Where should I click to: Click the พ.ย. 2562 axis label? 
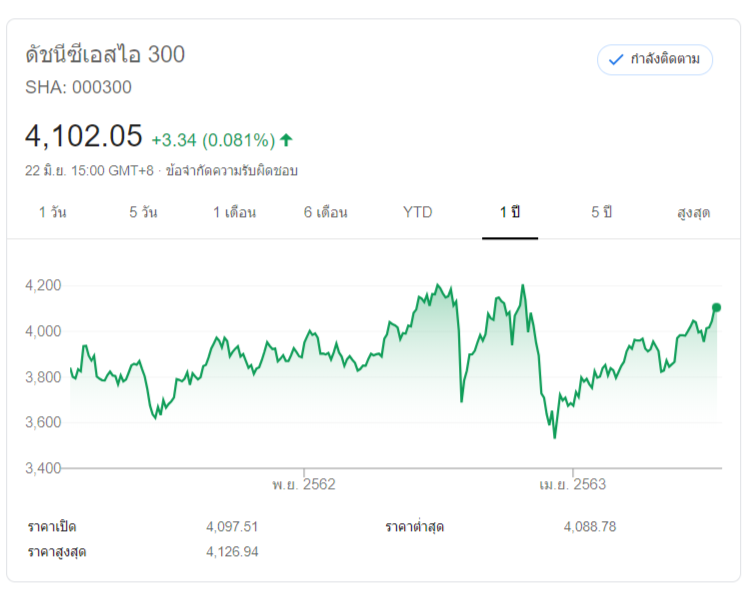[x=303, y=485]
